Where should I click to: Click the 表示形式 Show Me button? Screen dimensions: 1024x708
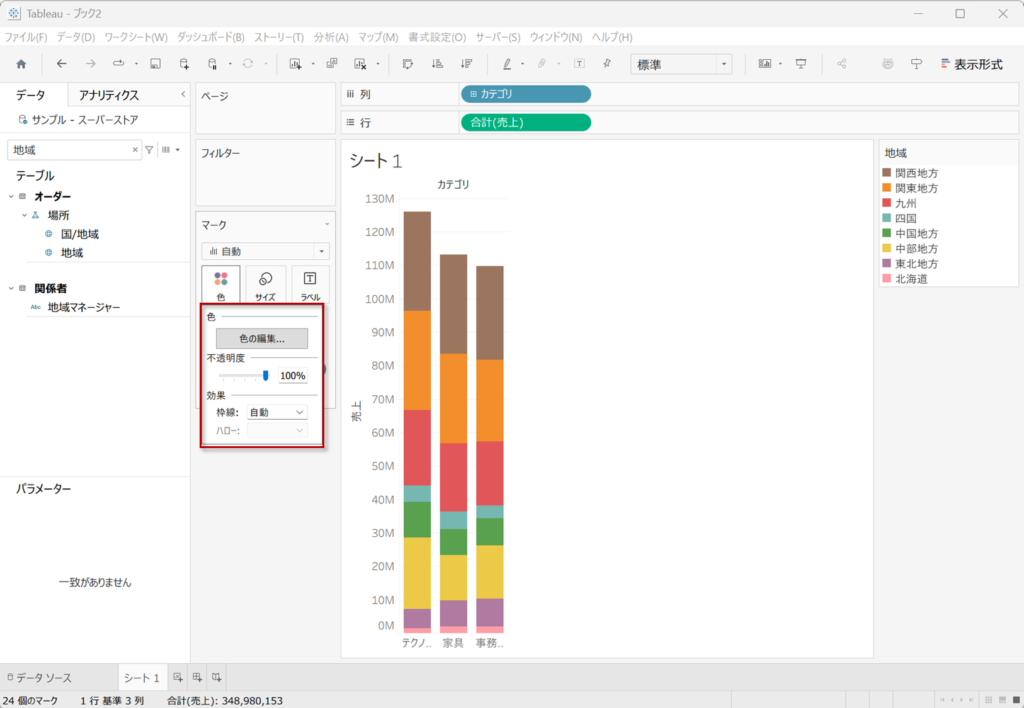tap(970, 64)
